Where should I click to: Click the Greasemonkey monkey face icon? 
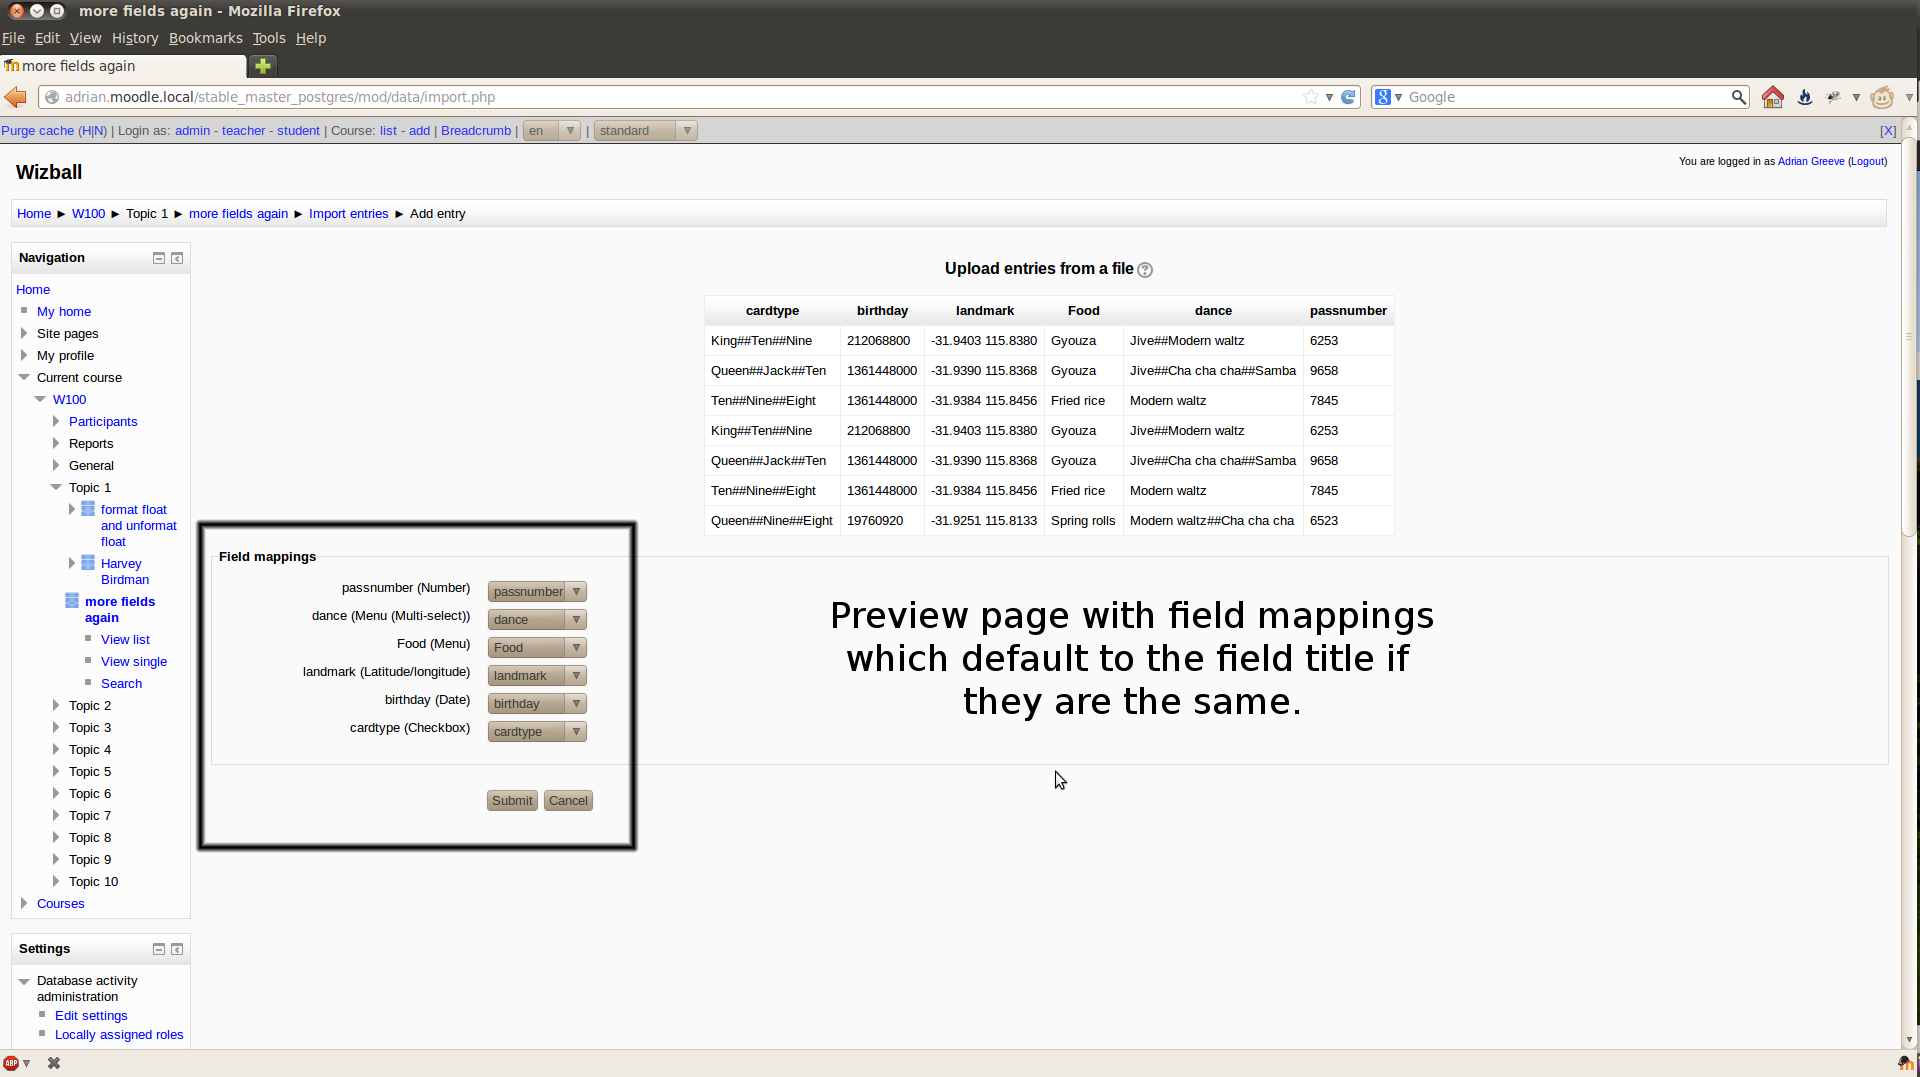(1882, 97)
